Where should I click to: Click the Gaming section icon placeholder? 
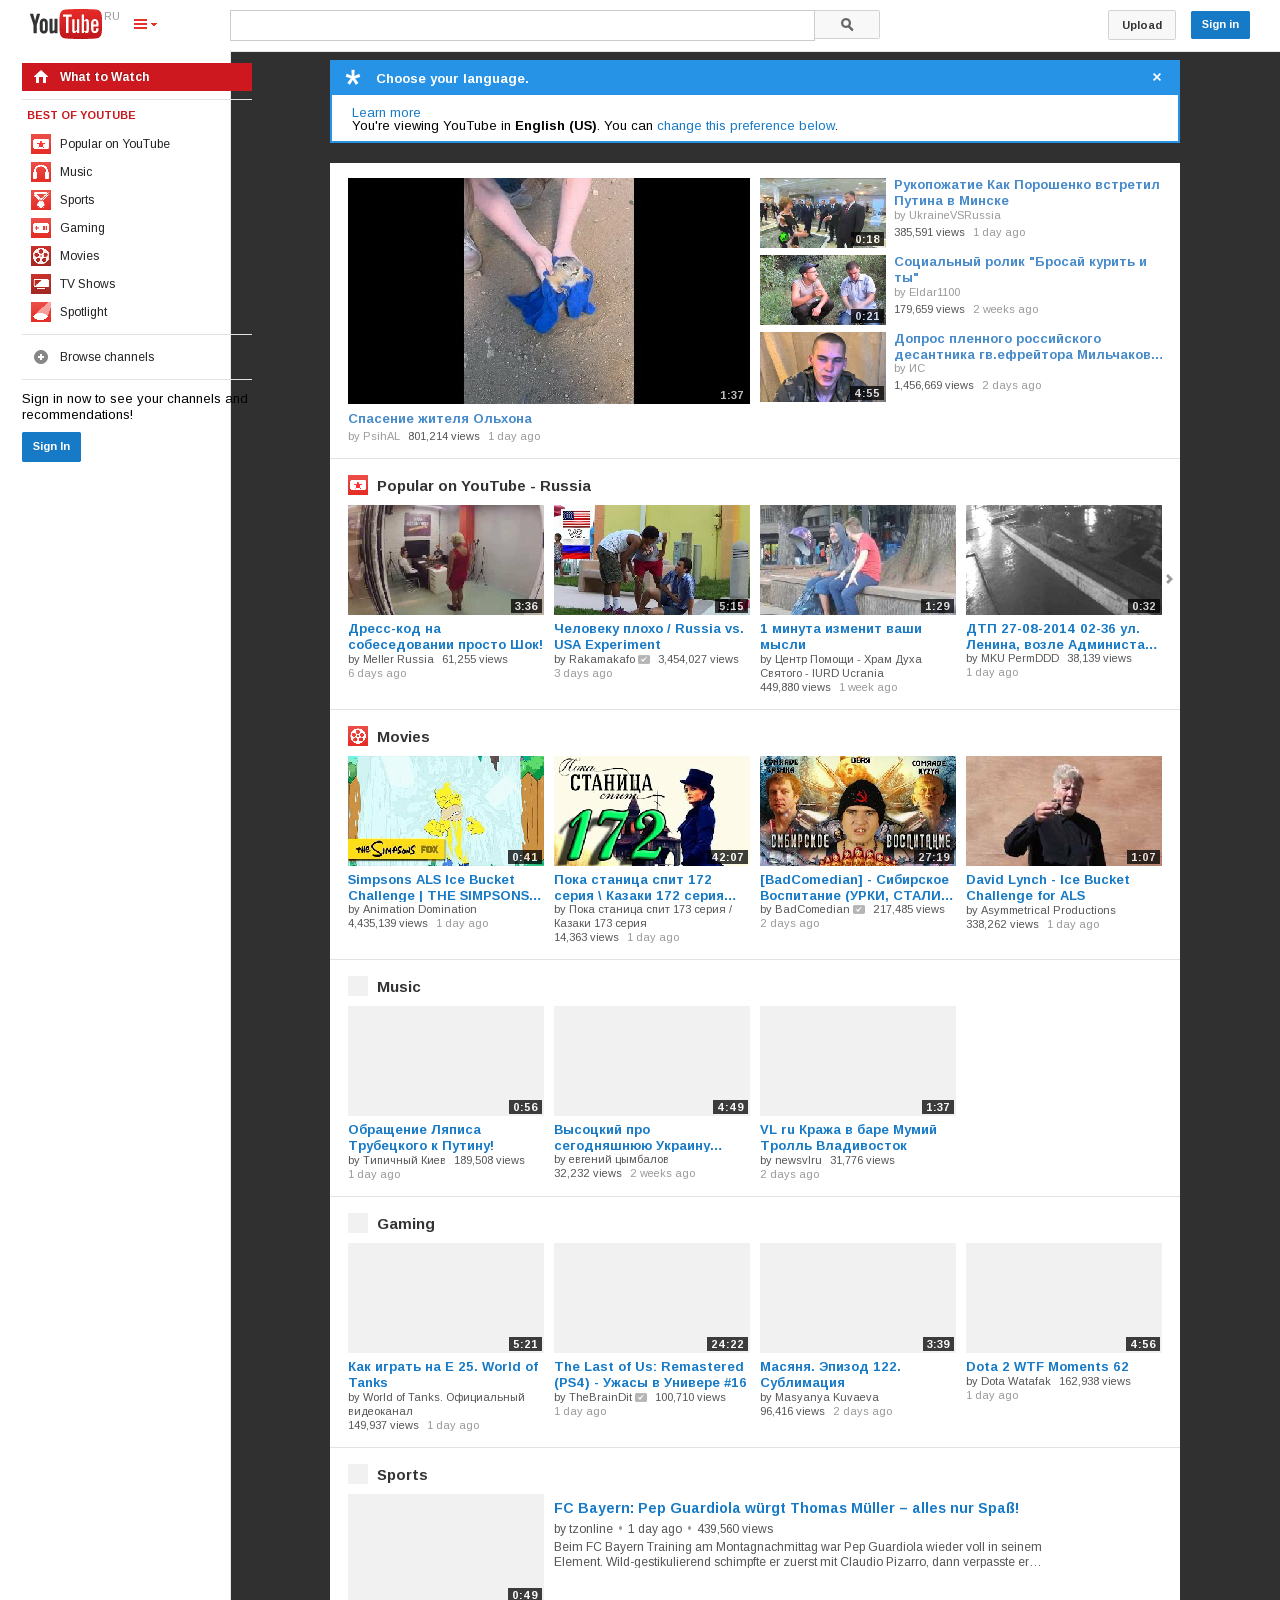pyautogui.click(x=358, y=1223)
